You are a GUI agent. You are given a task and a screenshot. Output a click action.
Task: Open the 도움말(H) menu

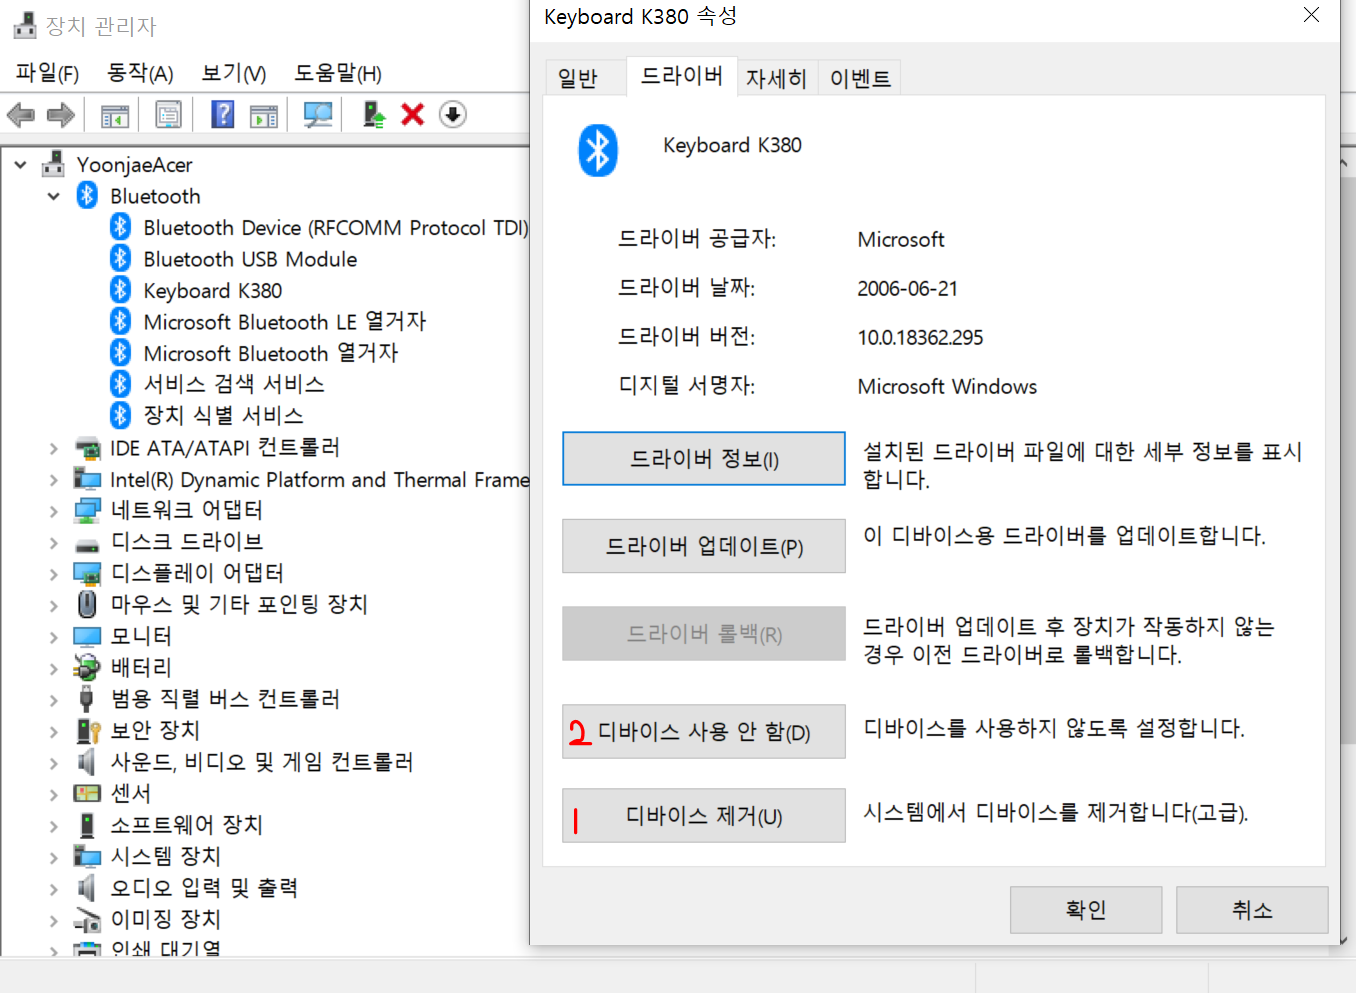coord(338,73)
